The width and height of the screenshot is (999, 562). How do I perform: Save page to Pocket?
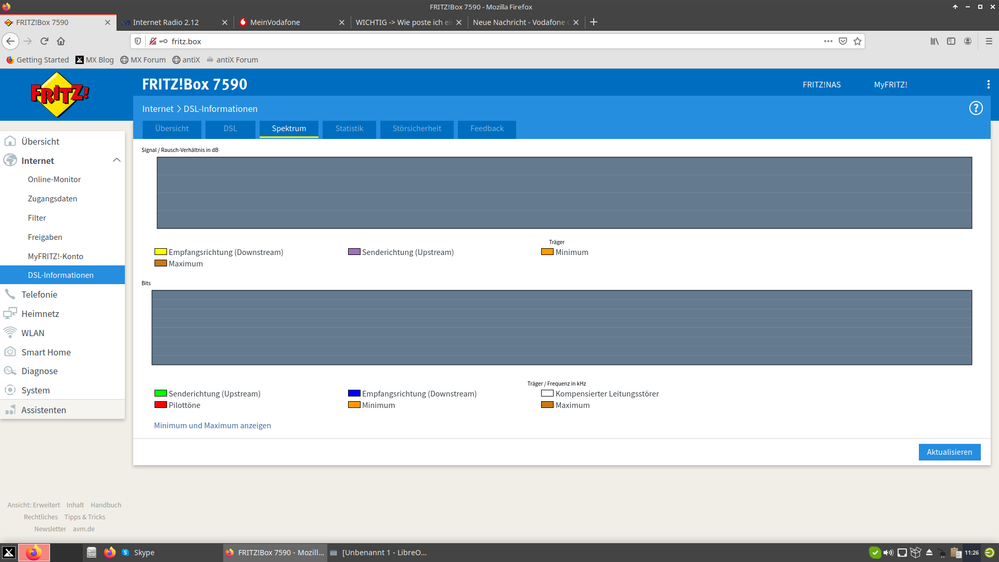click(843, 41)
